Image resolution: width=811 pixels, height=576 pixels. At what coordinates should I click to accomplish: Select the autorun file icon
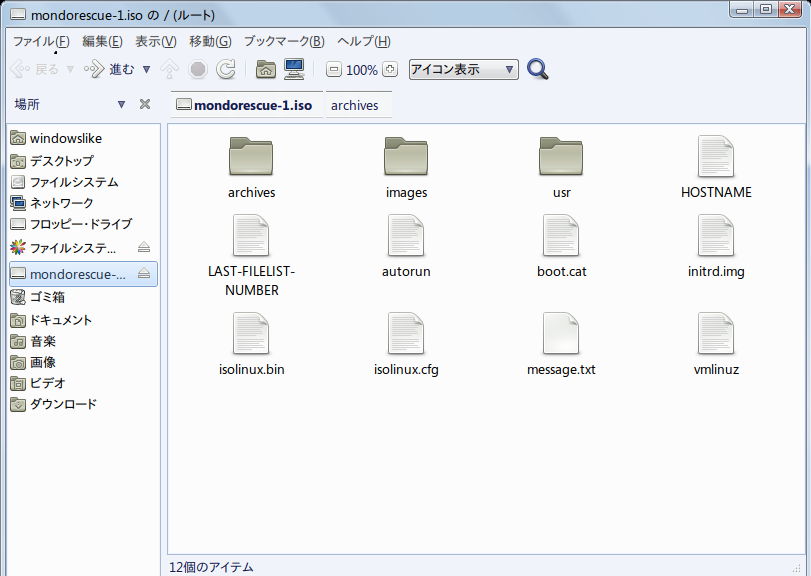pyautogui.click(x=406, y=235)
